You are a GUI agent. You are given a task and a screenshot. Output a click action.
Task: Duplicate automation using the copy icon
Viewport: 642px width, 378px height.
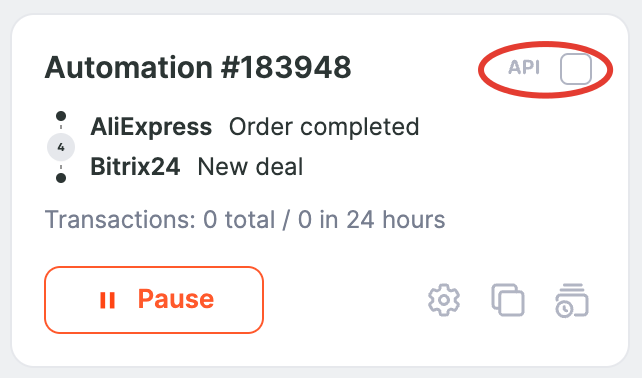coord(508,300)
